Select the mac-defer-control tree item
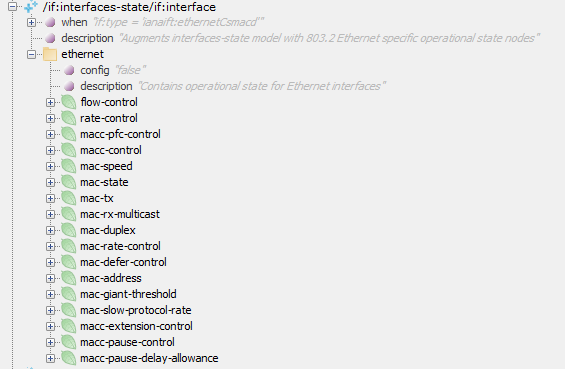 [x=123, y=262]
